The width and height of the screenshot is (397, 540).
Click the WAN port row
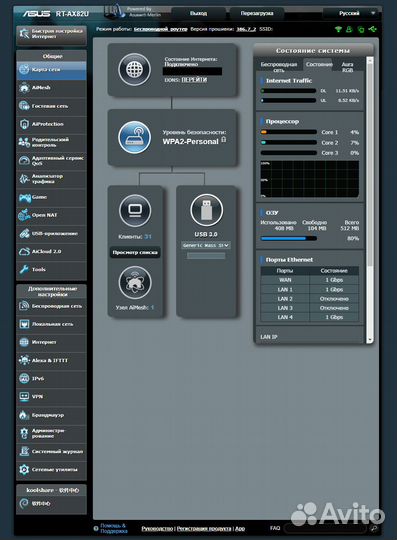310,280
